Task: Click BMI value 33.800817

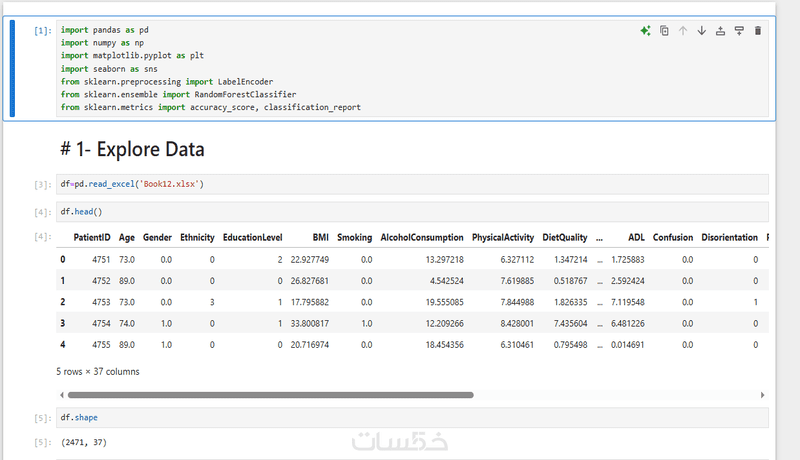Action: (310, 324)
